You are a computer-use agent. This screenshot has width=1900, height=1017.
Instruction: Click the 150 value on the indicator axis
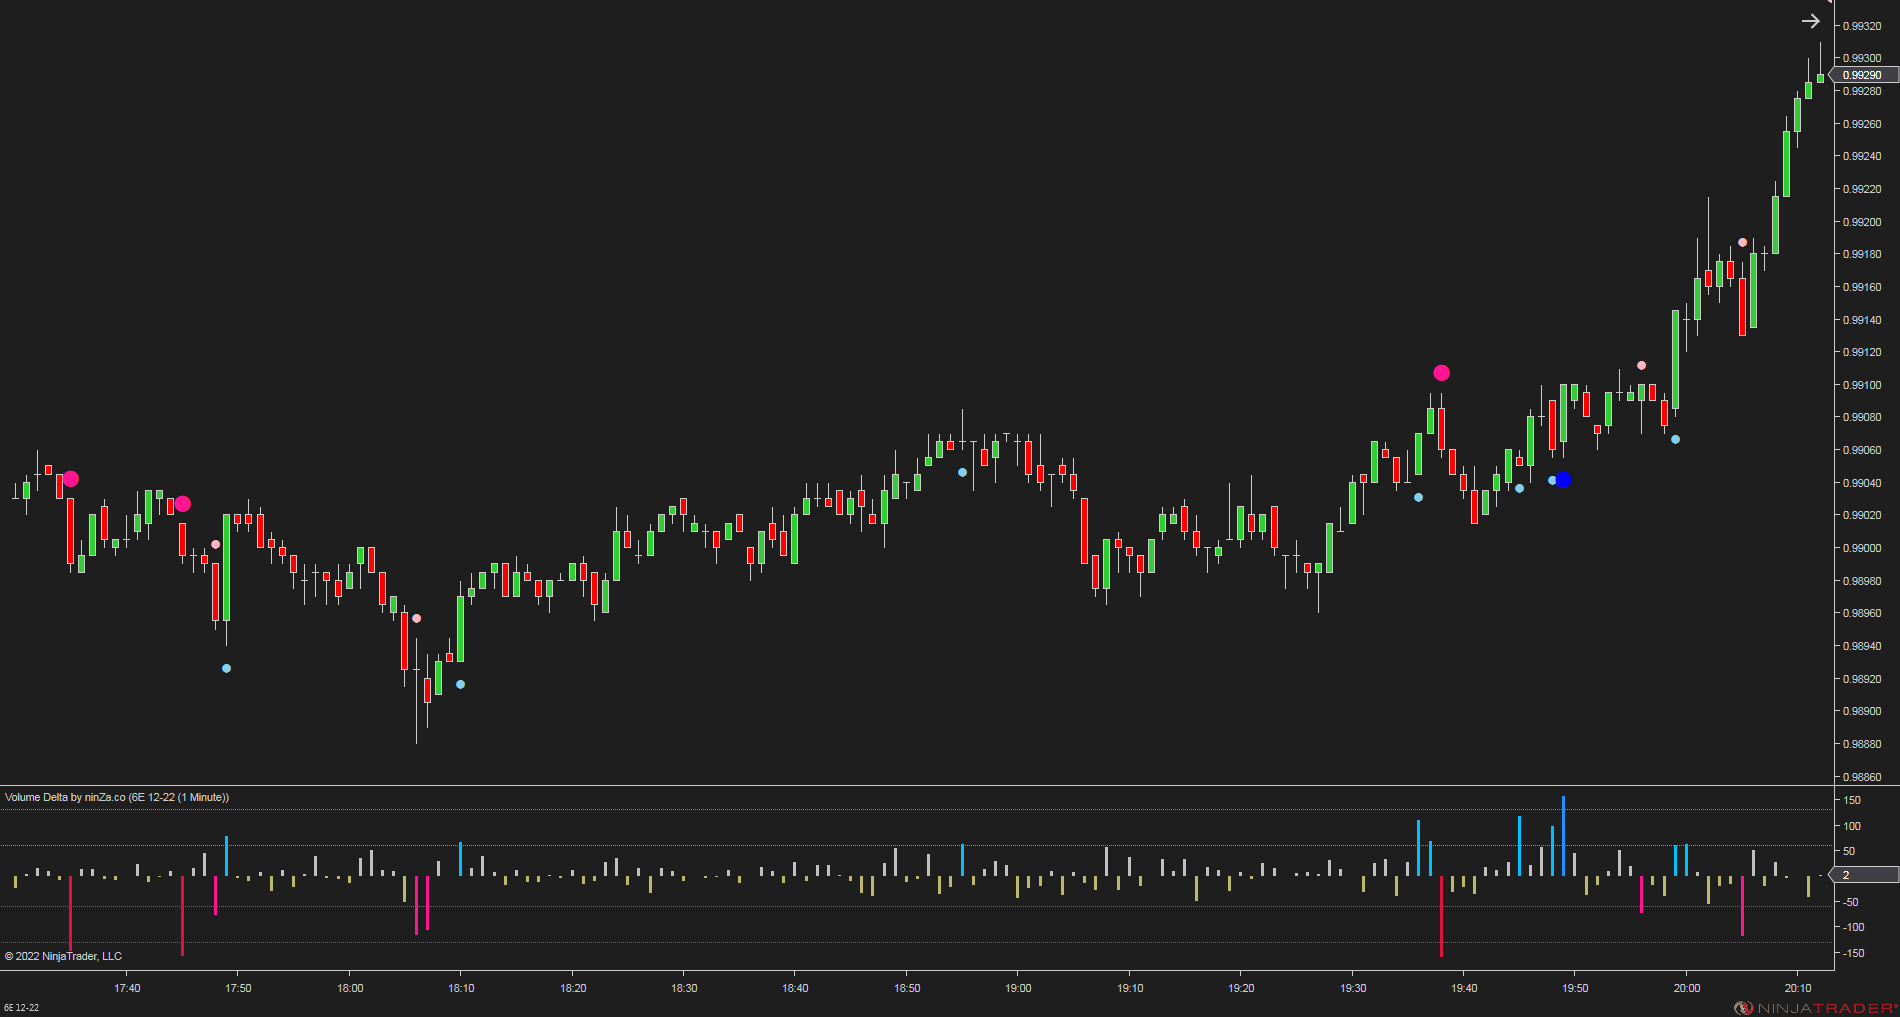[1851, 800]
